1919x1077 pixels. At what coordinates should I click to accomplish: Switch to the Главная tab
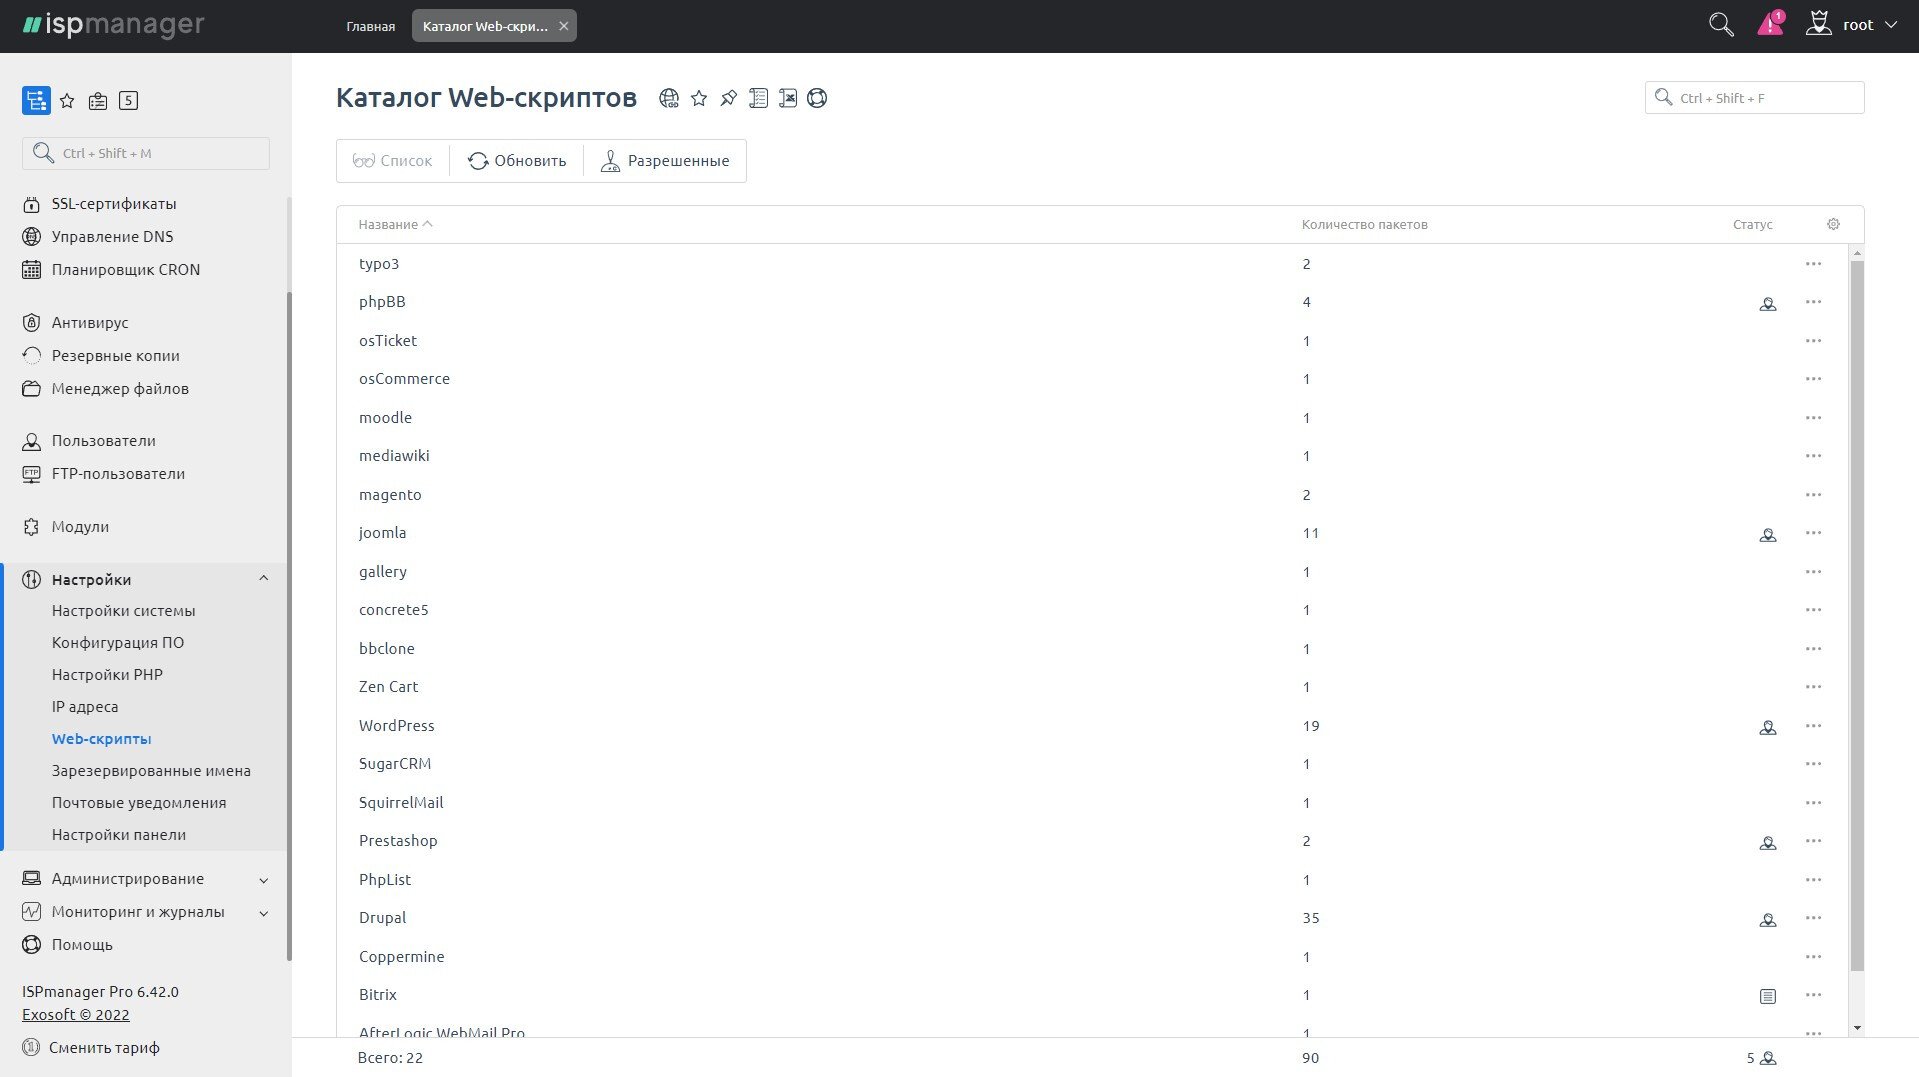[x=370, y=26]
